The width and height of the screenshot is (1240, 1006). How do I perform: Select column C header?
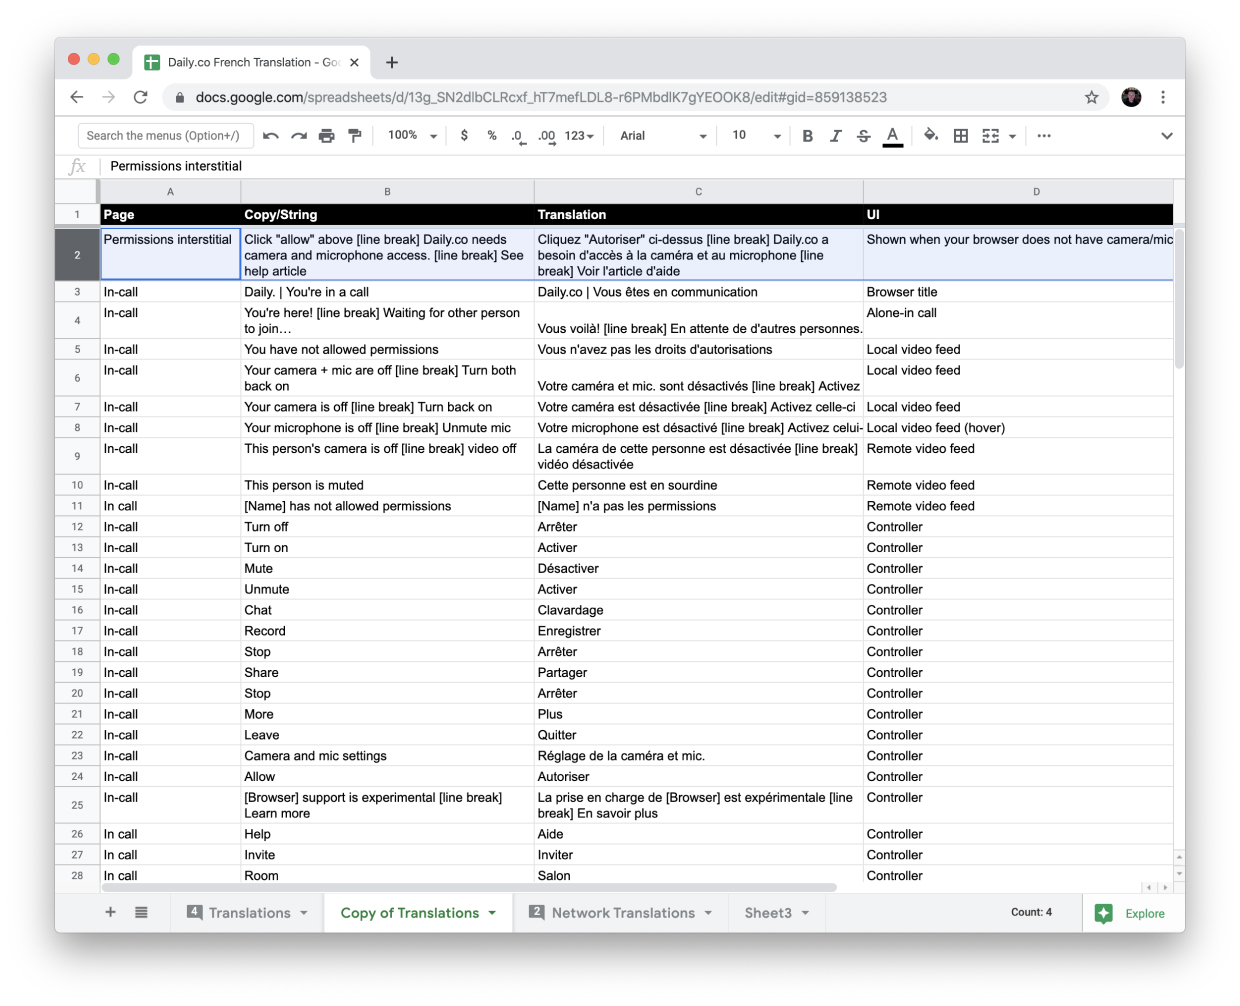point(699,192)
